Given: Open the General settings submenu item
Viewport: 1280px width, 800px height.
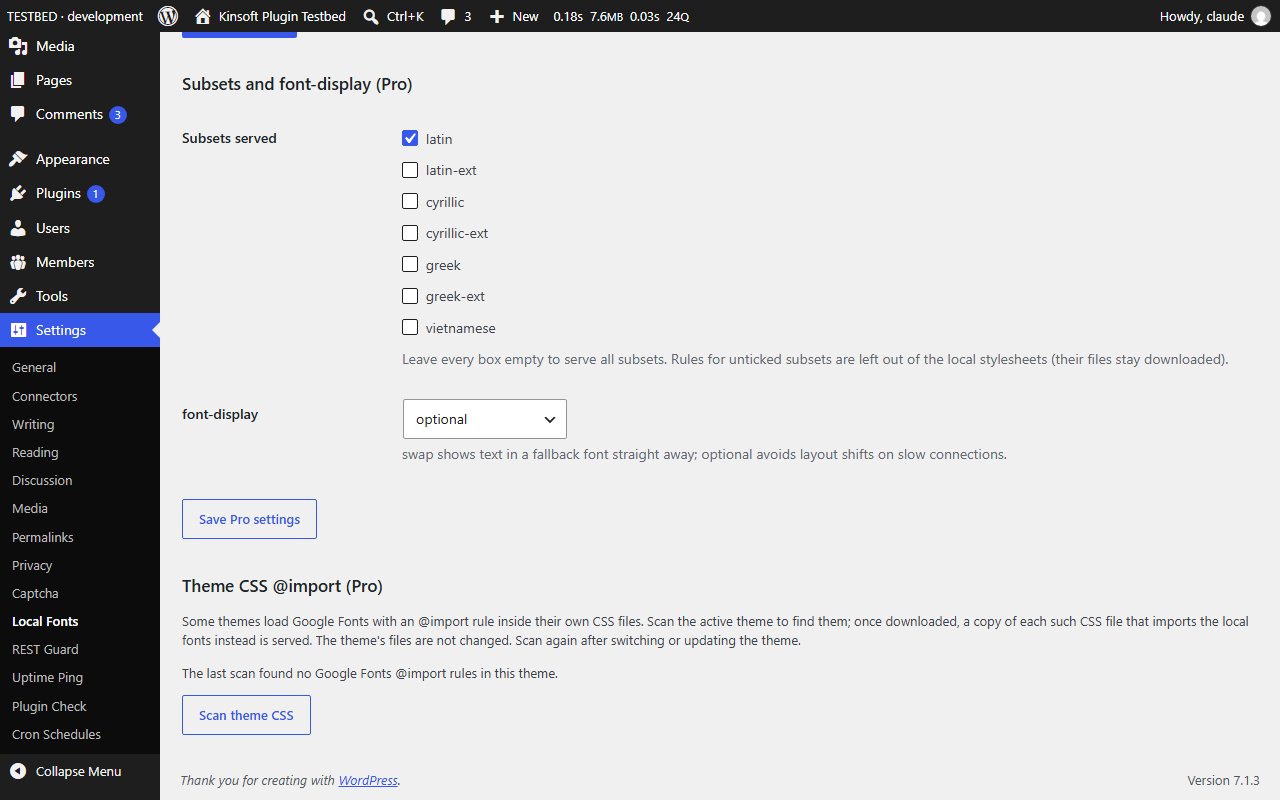Looking at the screenshot, I should pyautogui.click(x=34, y=367).
